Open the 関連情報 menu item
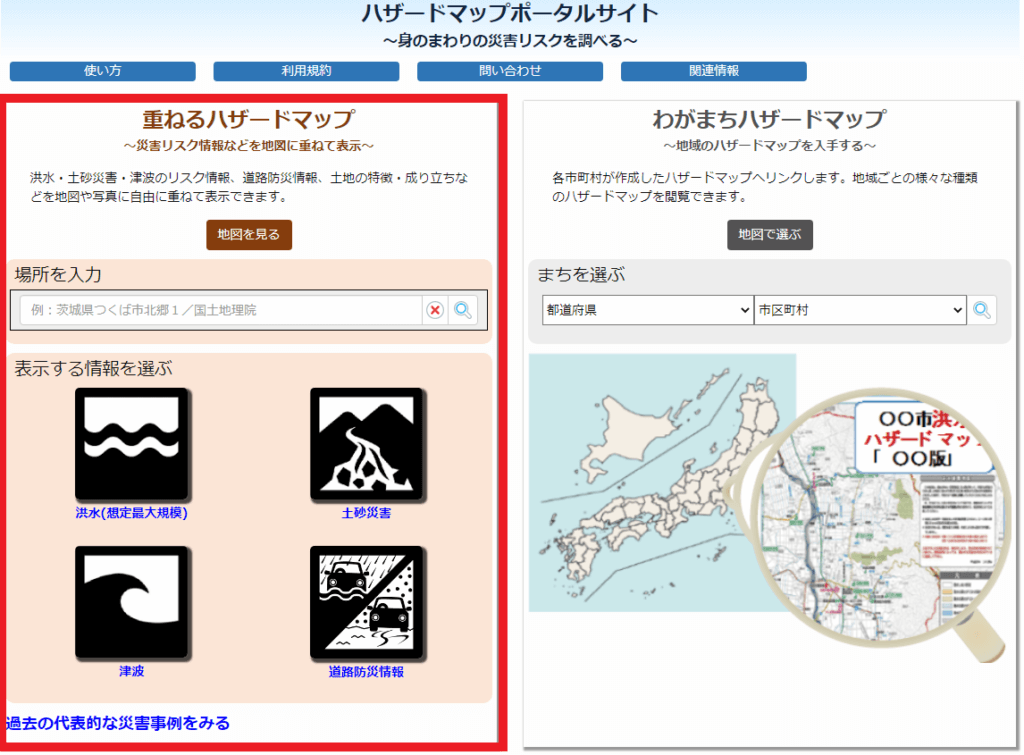 [714, 71]
